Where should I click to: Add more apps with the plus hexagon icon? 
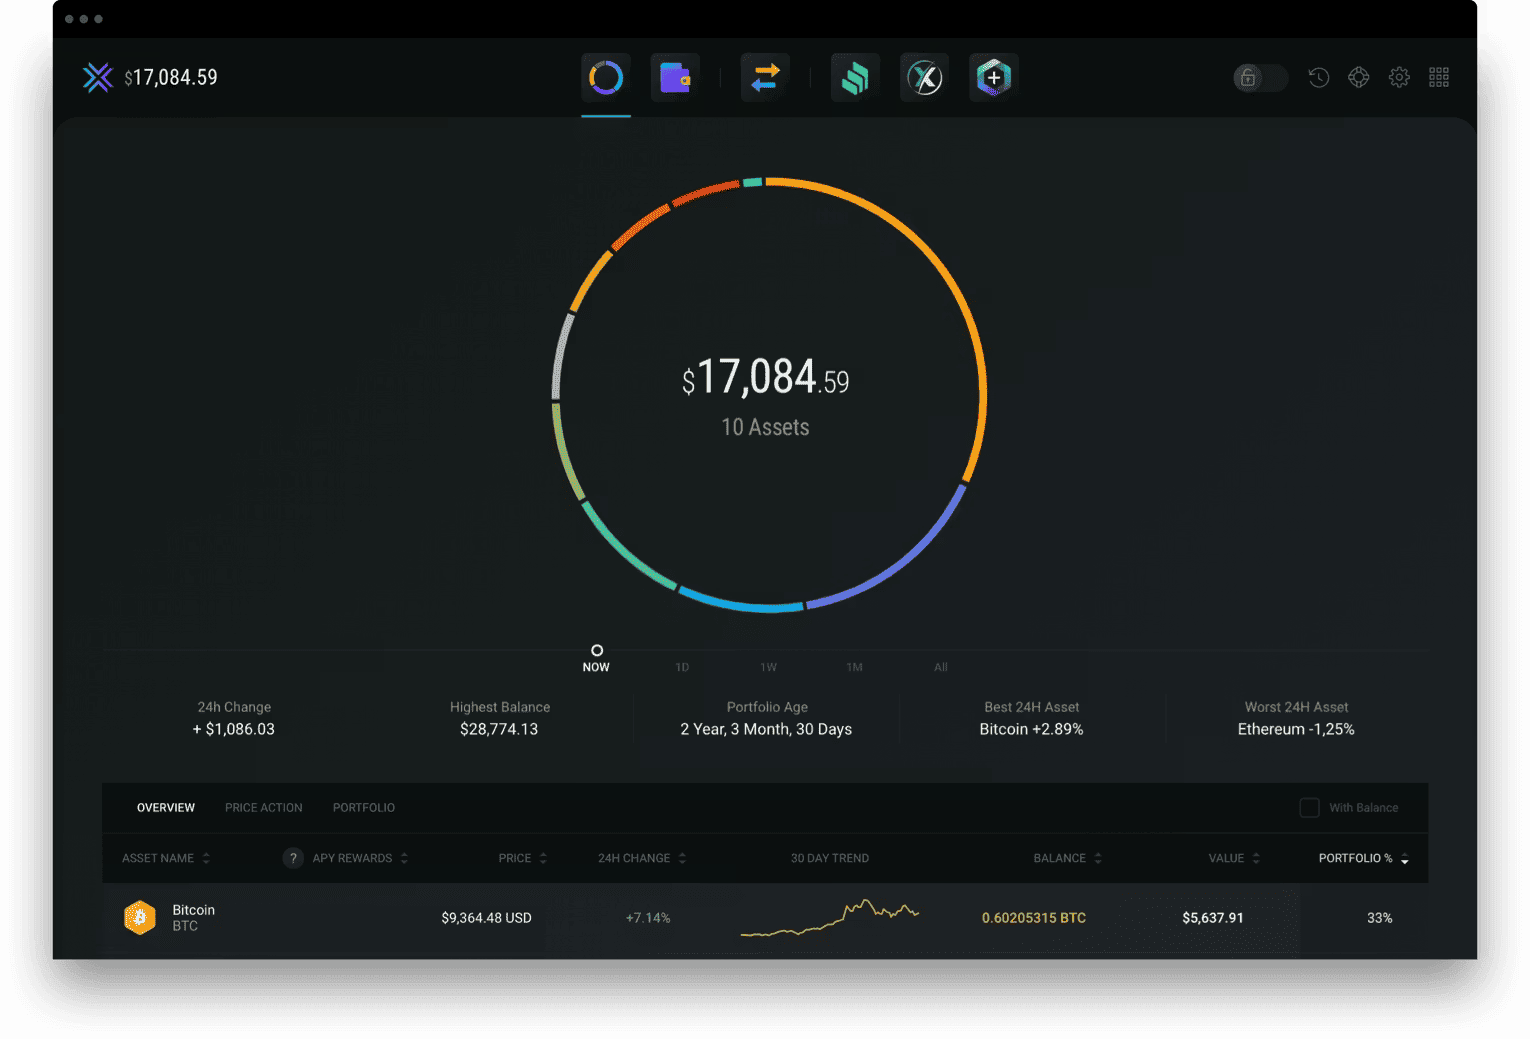coord(993,77)
